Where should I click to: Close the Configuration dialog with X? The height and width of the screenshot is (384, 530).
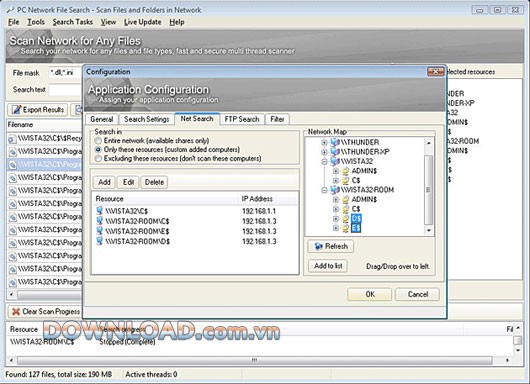[436, 72]
